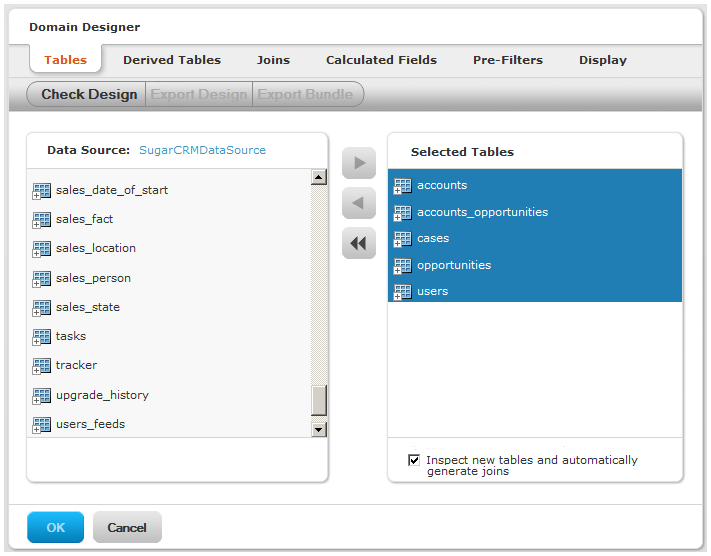Click the table icon next to opportunities
This screenshot has width=711, height=556.
click(x=403, y=266)
